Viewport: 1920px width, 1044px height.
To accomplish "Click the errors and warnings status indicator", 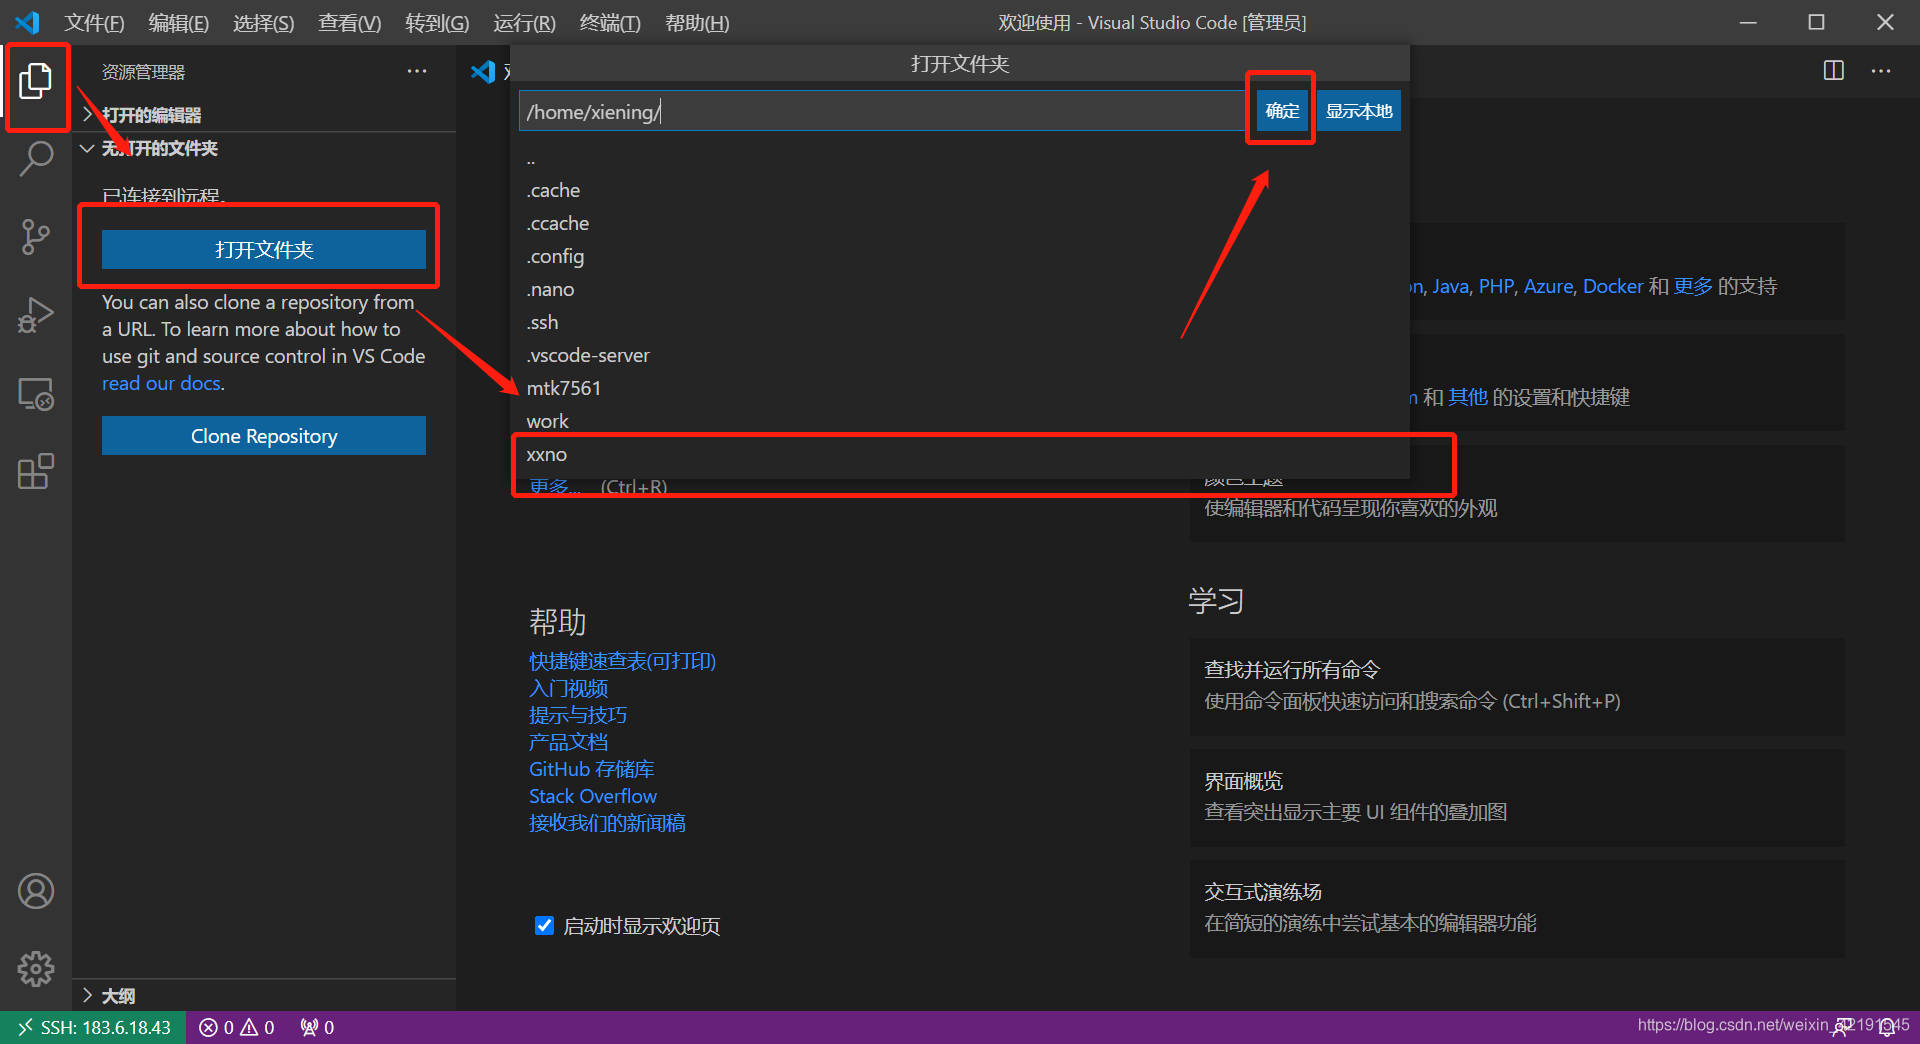I will [x=236, y=1027].
